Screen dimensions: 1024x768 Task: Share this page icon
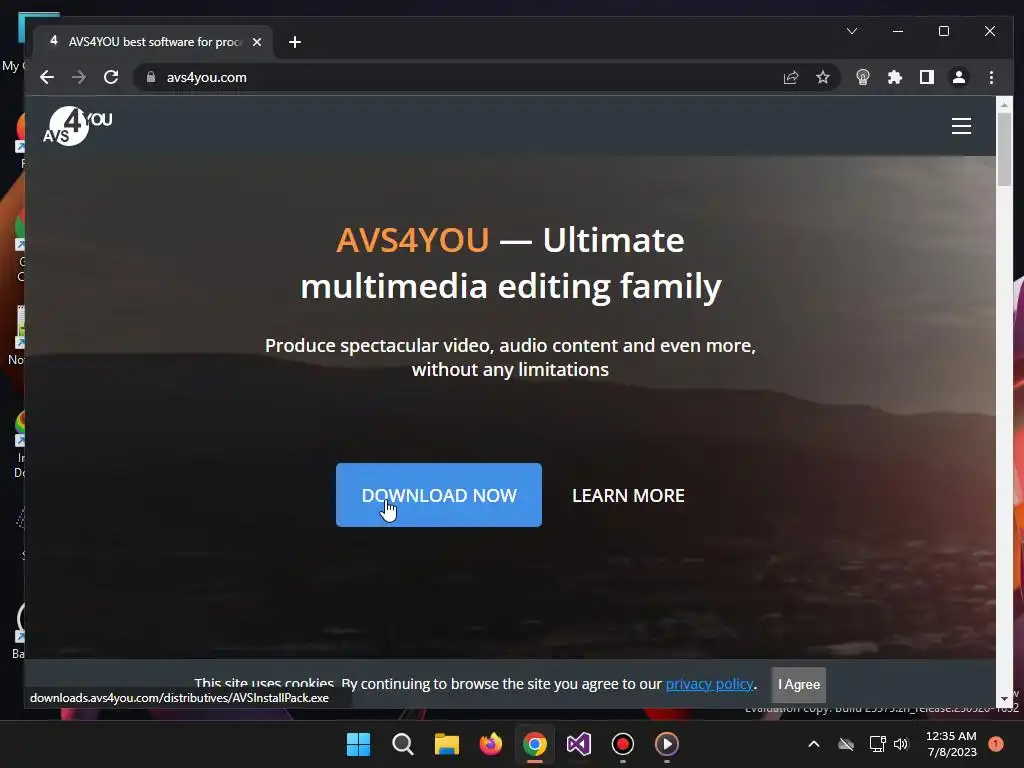(791, 77)
